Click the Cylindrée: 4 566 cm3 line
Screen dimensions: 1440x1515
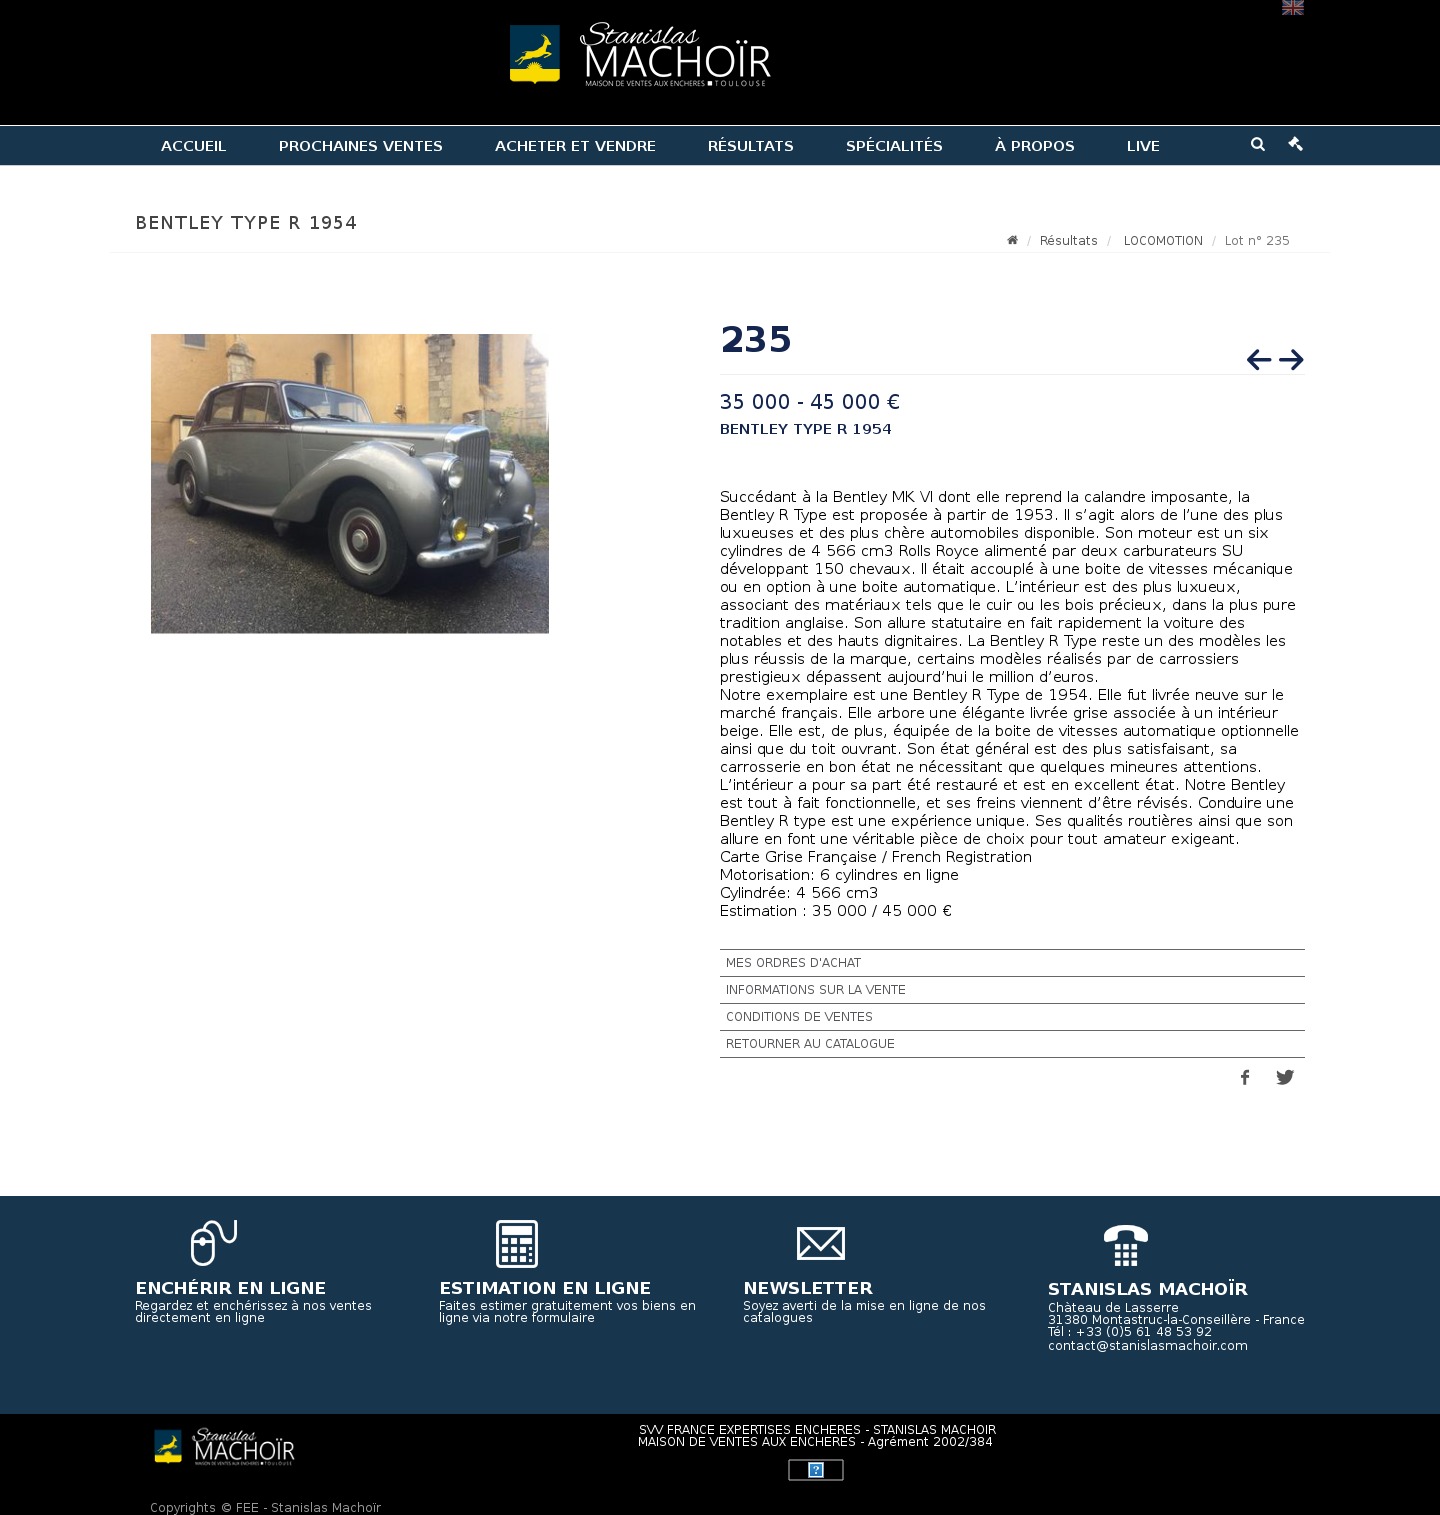point(799,893)
